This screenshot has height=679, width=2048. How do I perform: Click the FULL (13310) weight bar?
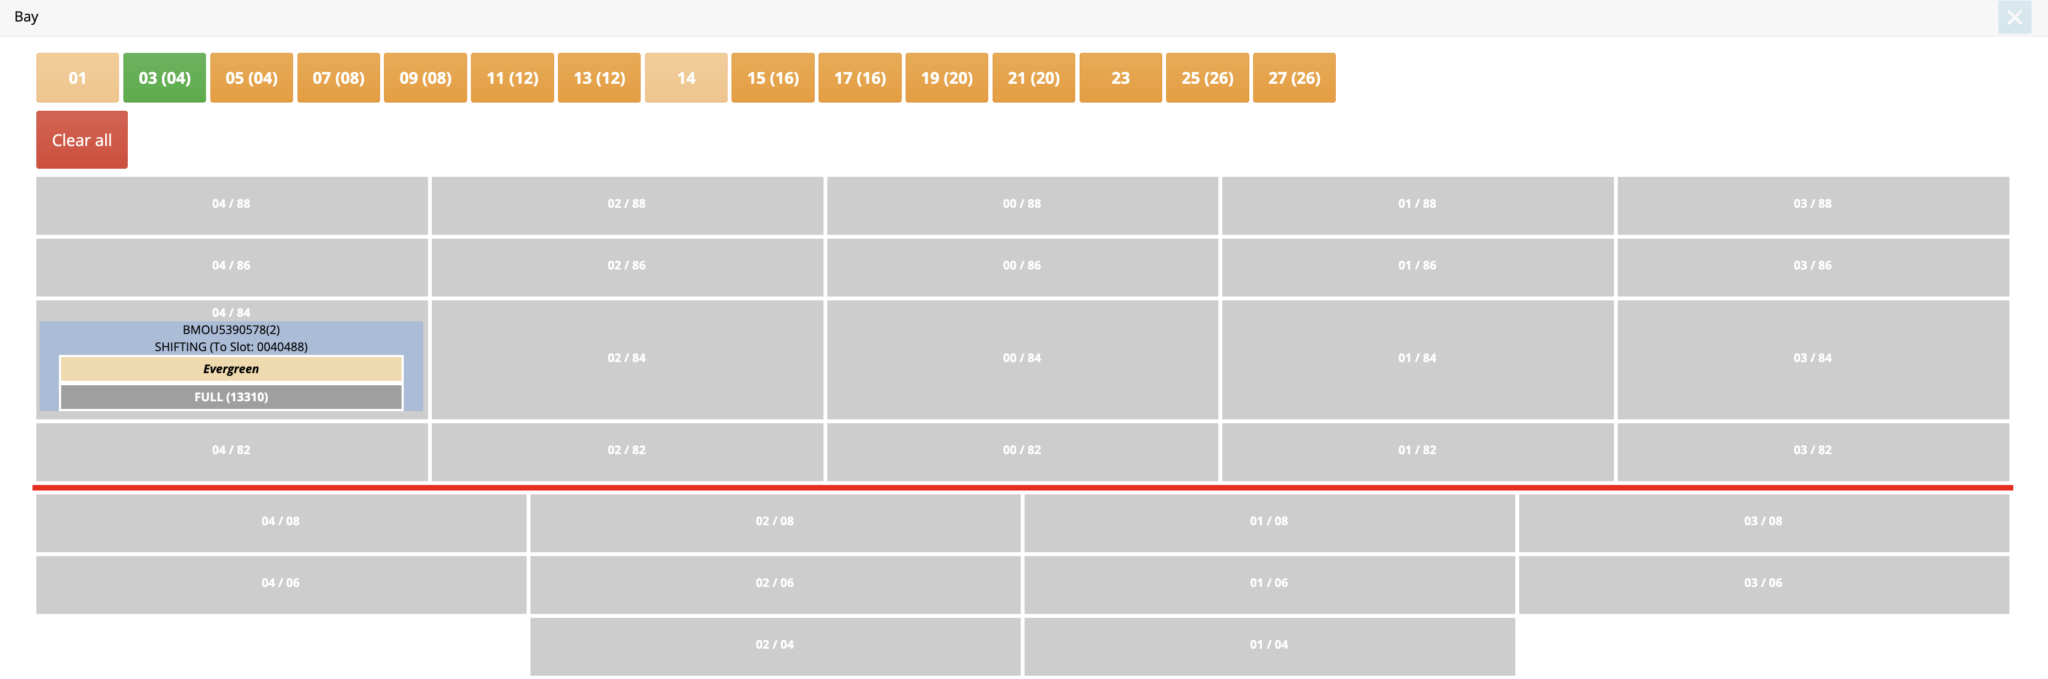(231, 397)
